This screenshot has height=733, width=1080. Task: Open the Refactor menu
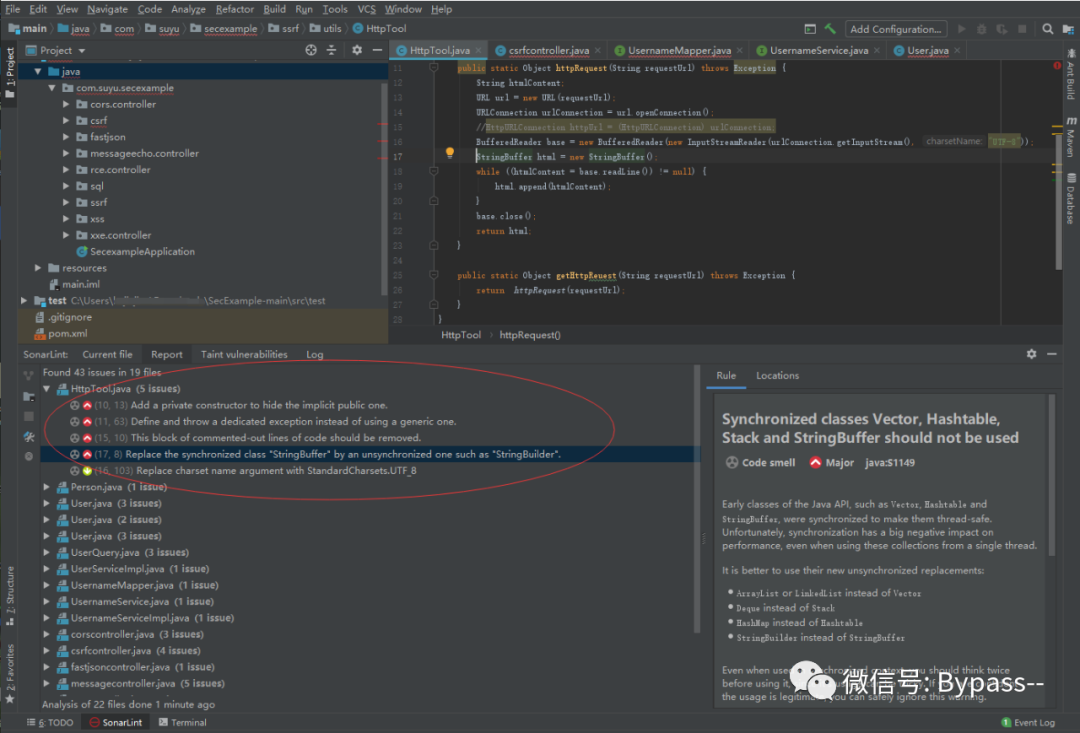(x=235, y=9)
